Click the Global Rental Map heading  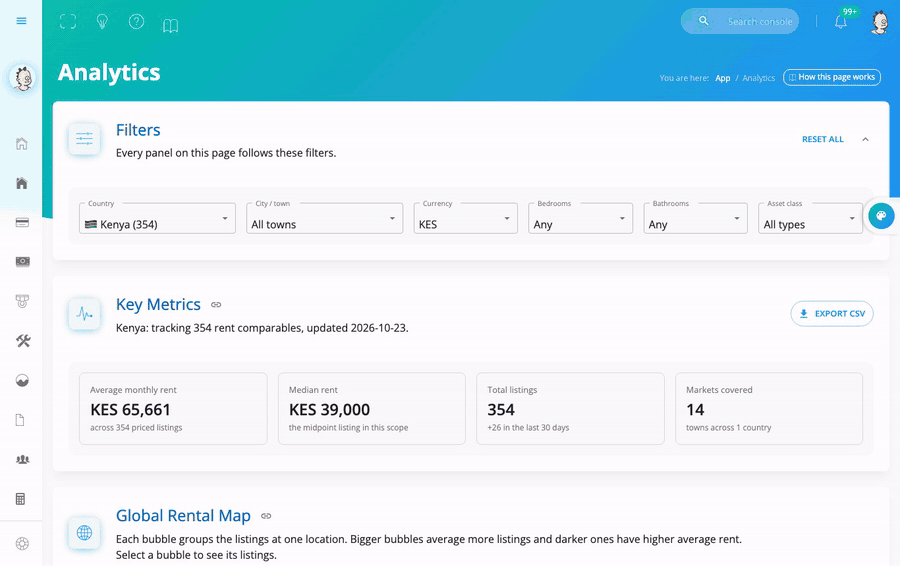point(183,515)
